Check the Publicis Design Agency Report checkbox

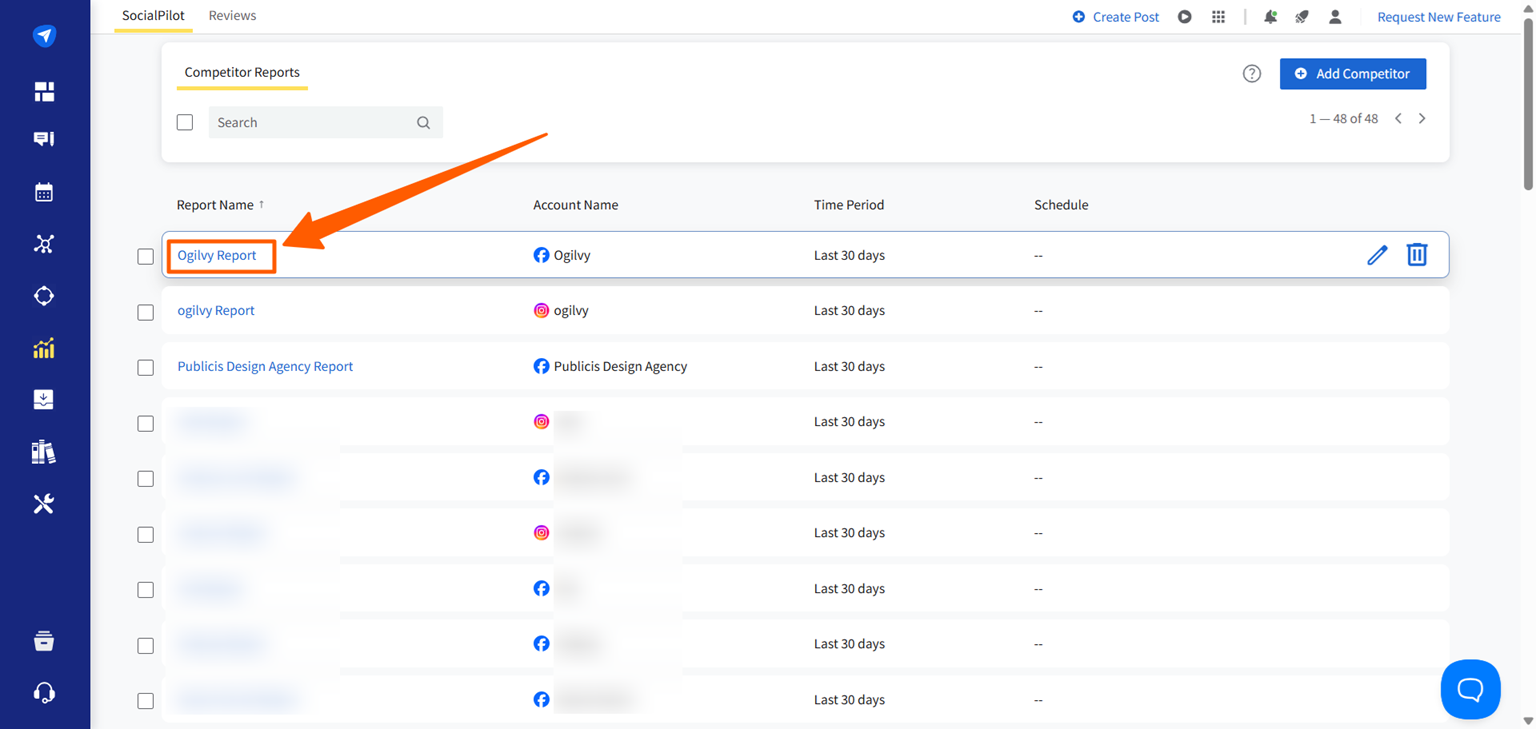pos(146,368)
